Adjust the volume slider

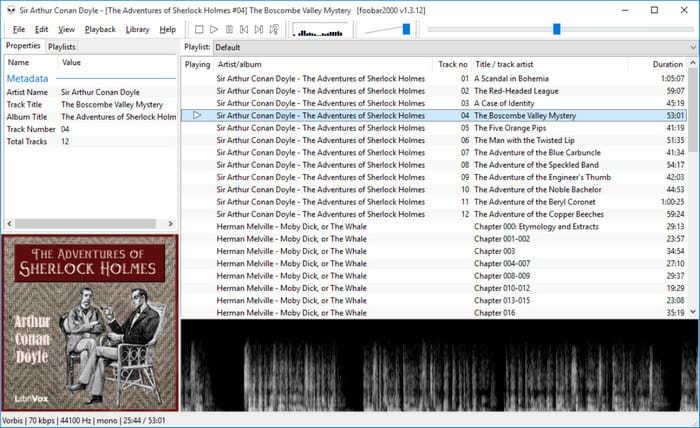406,29
